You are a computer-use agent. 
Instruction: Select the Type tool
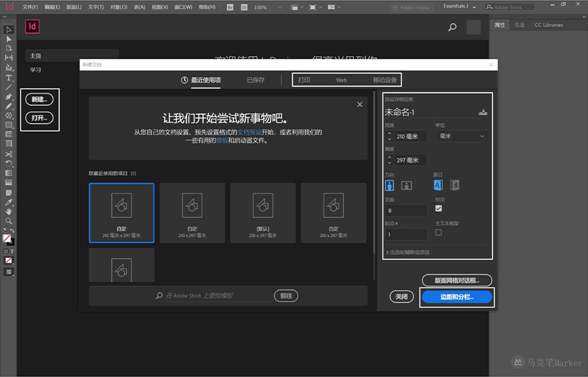(9, 78)
